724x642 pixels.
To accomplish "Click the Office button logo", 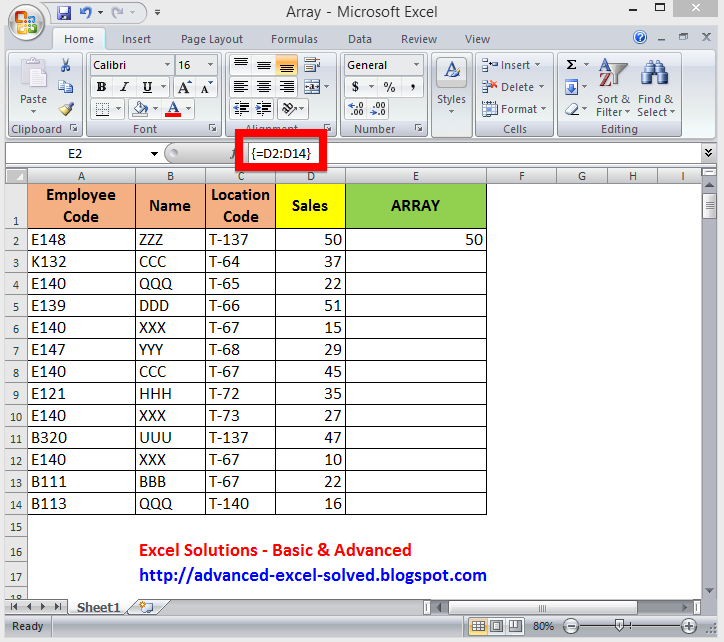I will tap(26, 22).
